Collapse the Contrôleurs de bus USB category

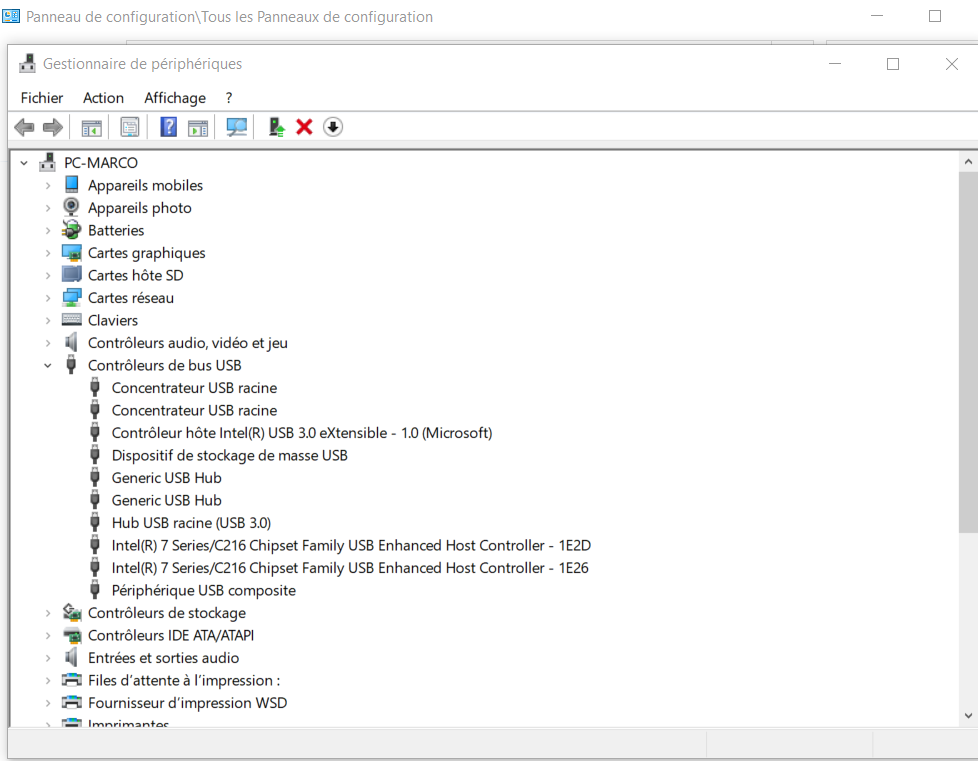coord(48,366)
